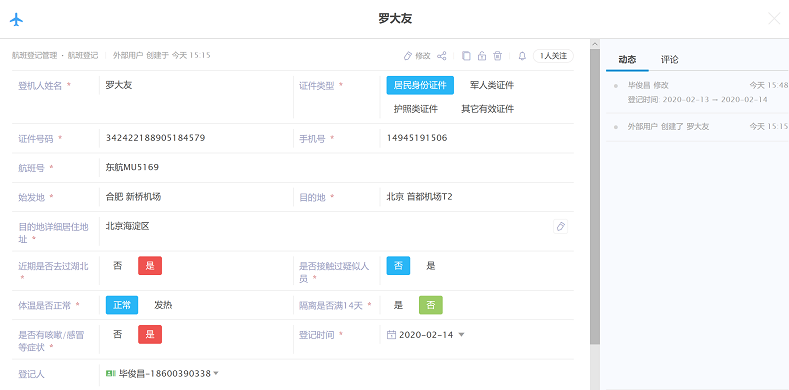This screenshot has width=789, height=390.
Task: Choose 是 for 近期是否去过湖北
Action: point(150,266)
